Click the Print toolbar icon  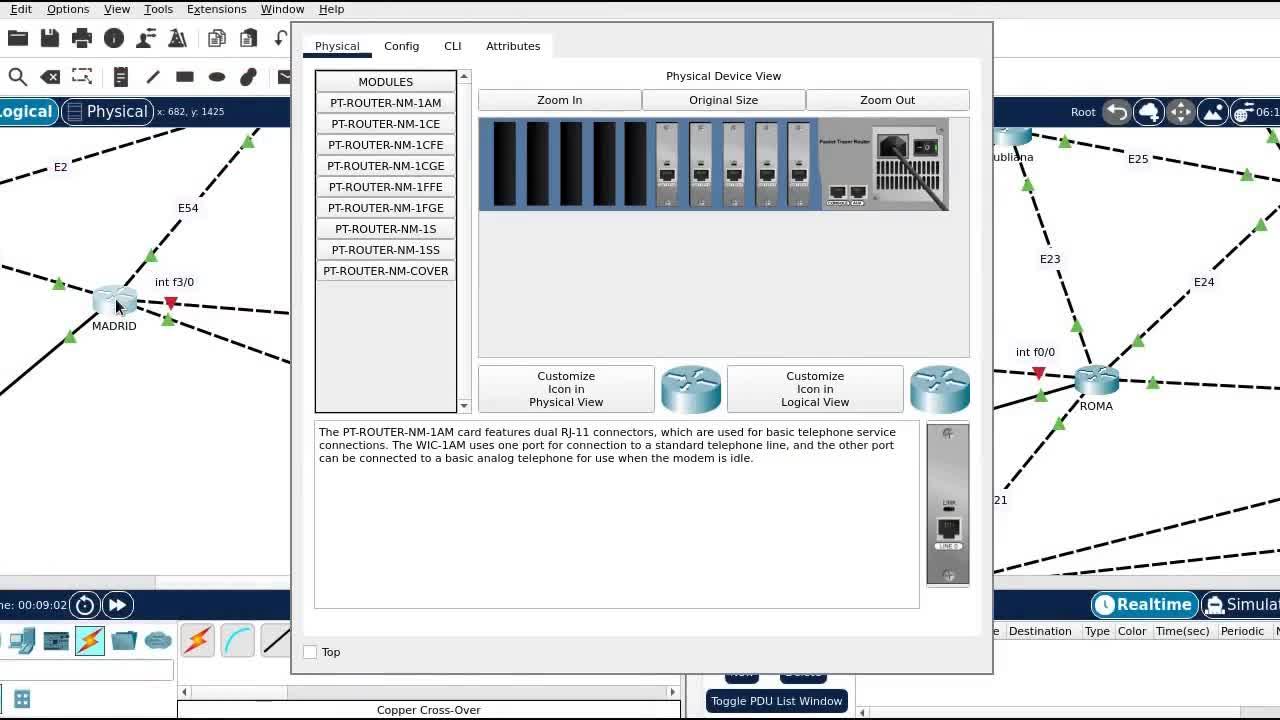pyautogui.click(x=82, y=38)
